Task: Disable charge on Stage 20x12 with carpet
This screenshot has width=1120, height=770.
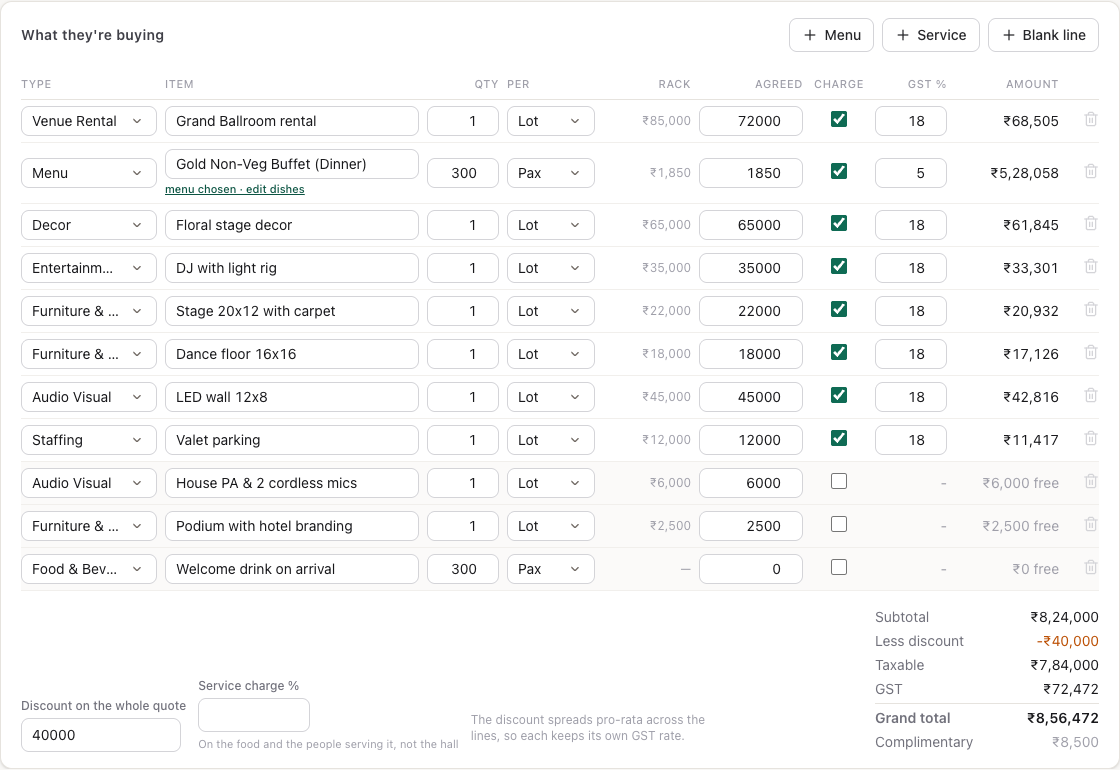Action: pos(839,309)
